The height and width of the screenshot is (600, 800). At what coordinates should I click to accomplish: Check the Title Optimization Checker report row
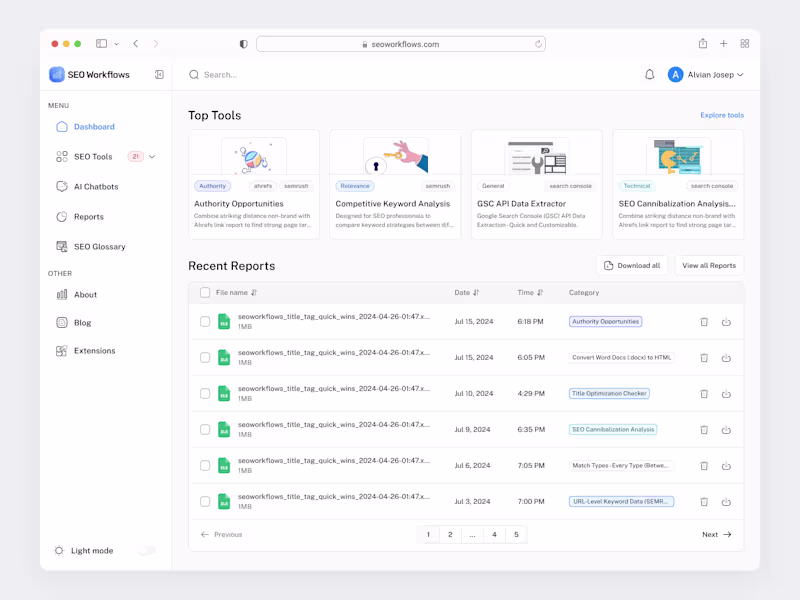[205, 393]
